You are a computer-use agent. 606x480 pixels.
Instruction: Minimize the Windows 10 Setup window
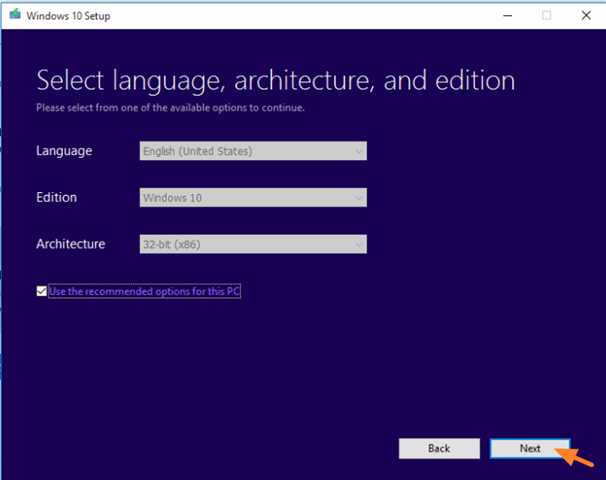click(507, 15)
